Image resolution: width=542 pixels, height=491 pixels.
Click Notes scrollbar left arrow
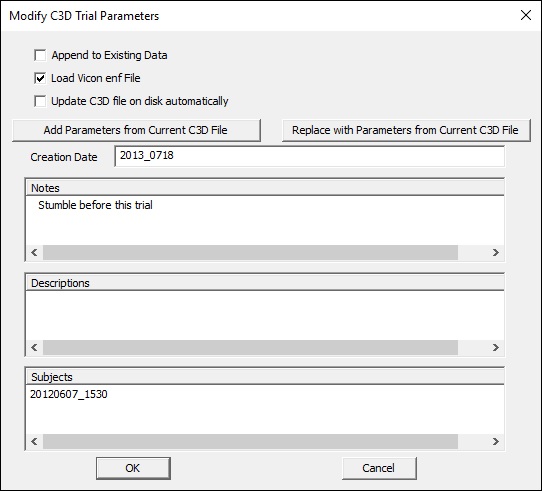pyautogui.click(x=34, y=252)
